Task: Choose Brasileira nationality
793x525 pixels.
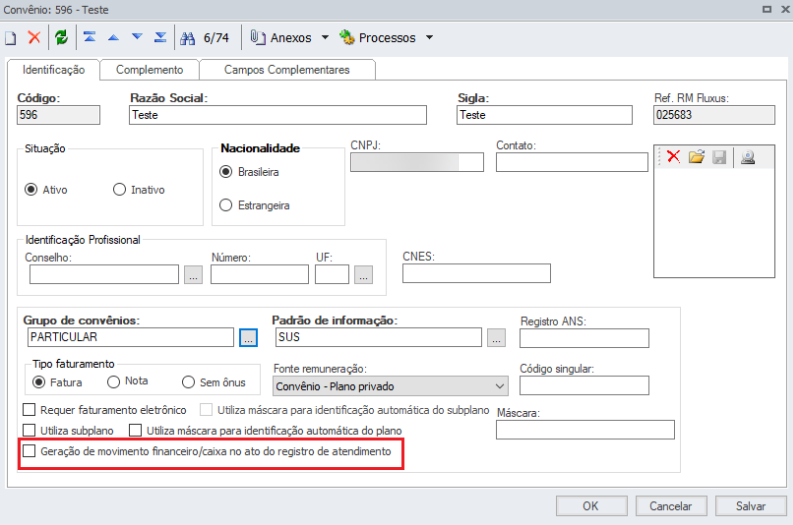Action: (x=226, y=172)
